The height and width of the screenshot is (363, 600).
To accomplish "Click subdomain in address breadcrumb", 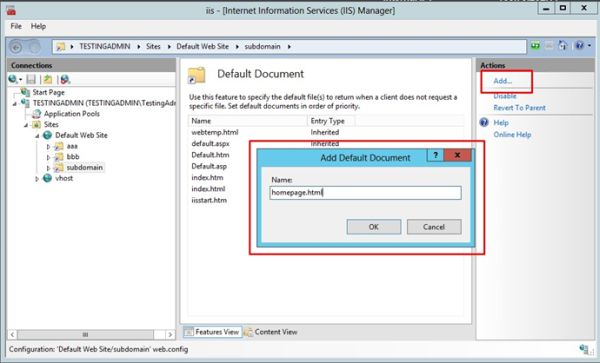I will [262, 47].
